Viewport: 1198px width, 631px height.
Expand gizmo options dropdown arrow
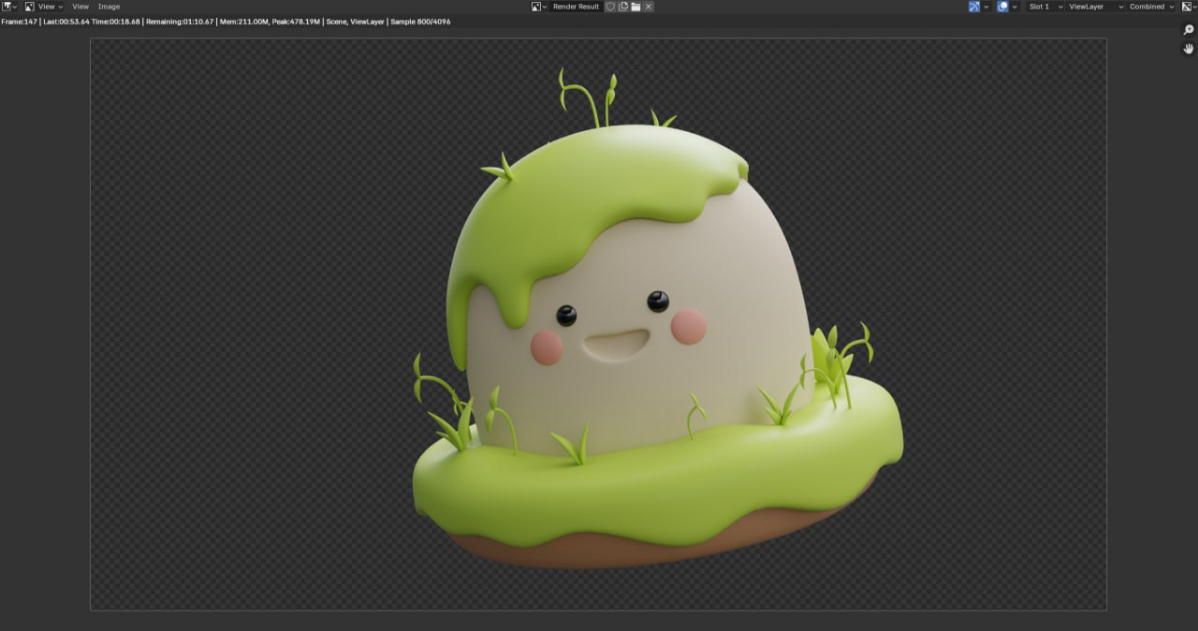pyautogui.click(x=986, y=6)
